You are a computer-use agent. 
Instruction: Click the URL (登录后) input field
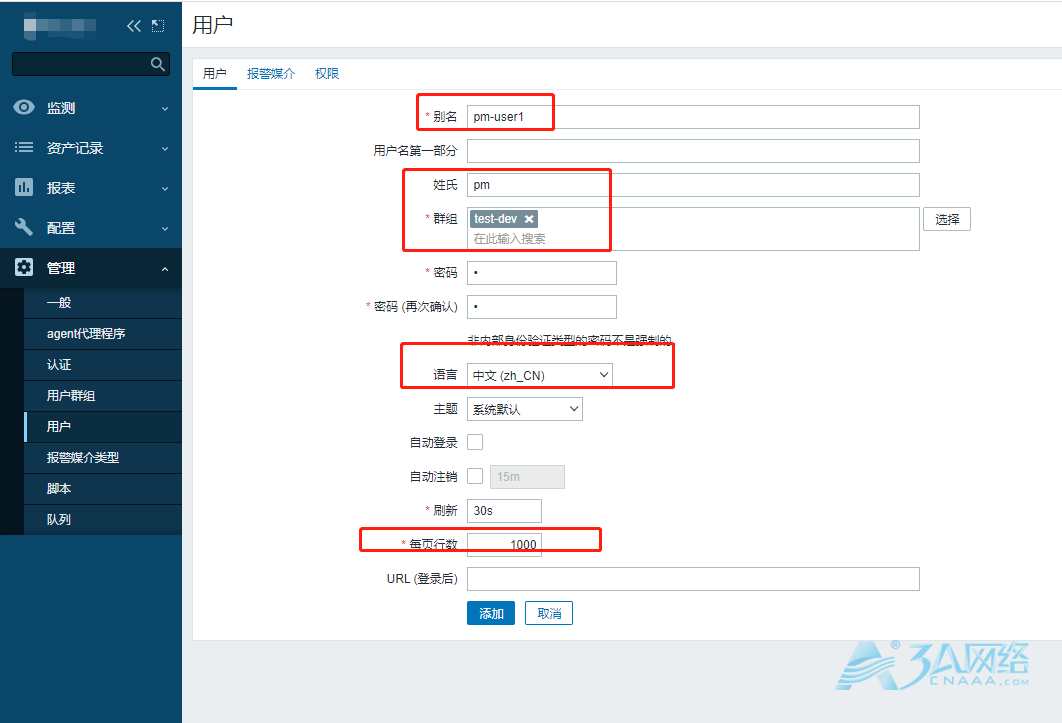pyautogui.click(x=693, y=579)
